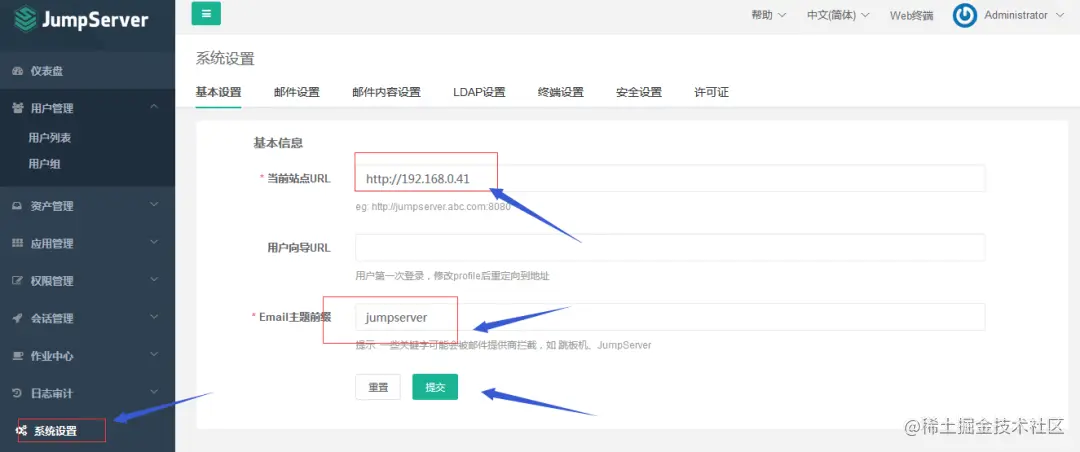Open the 帮助 dropdown menu

click(x=768, y=15)
